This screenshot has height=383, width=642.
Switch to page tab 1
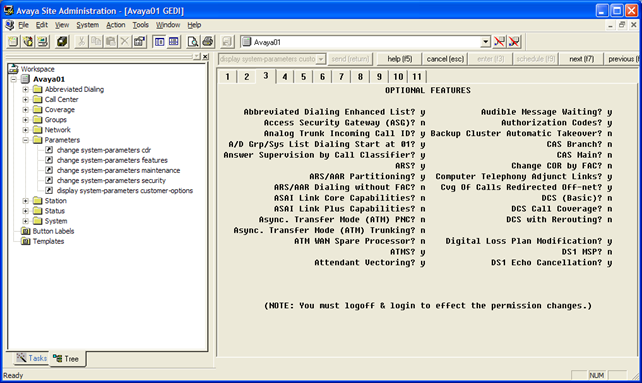[x=227, y=77]
